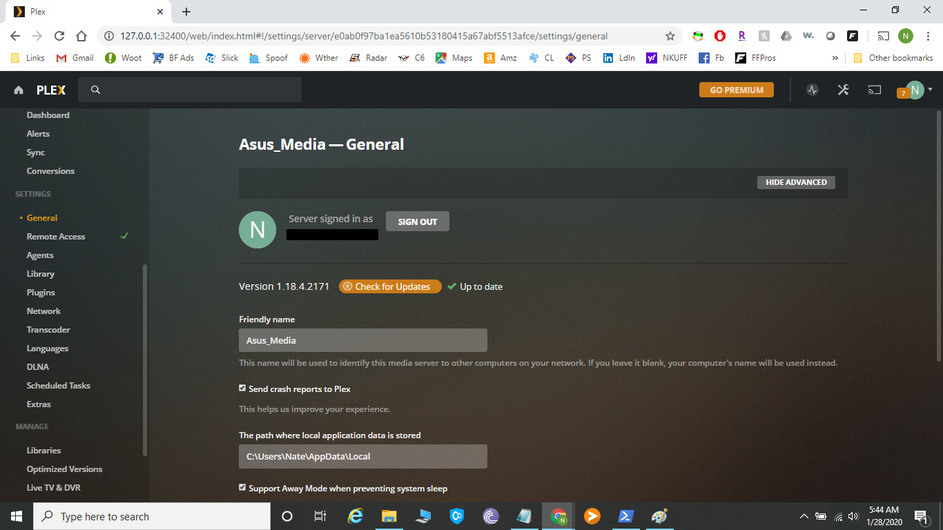Viewport: 943px width, 530px height.
Task: Open the Maps bookmark
Action: click(x=454, y=58)
